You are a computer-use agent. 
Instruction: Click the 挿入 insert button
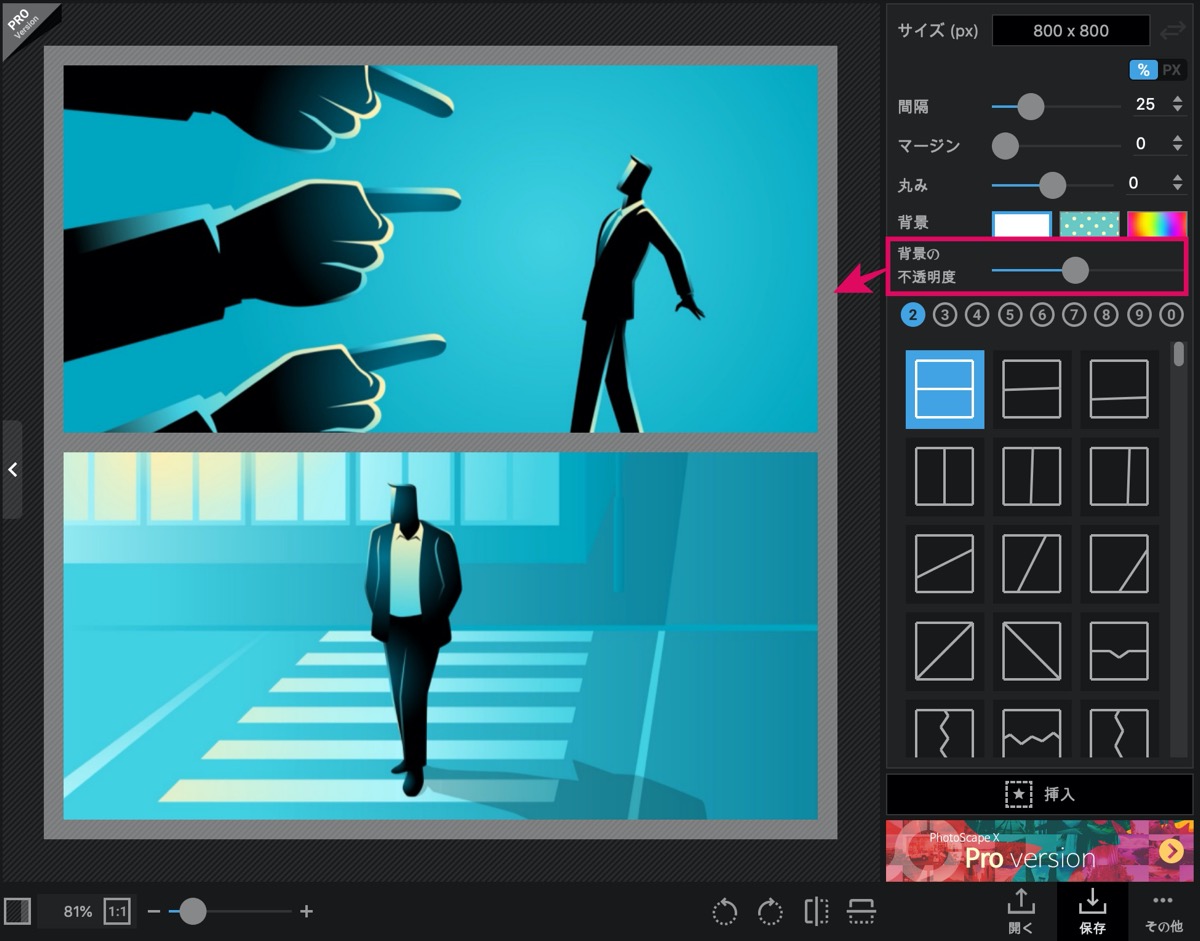tap(1039, 794)
